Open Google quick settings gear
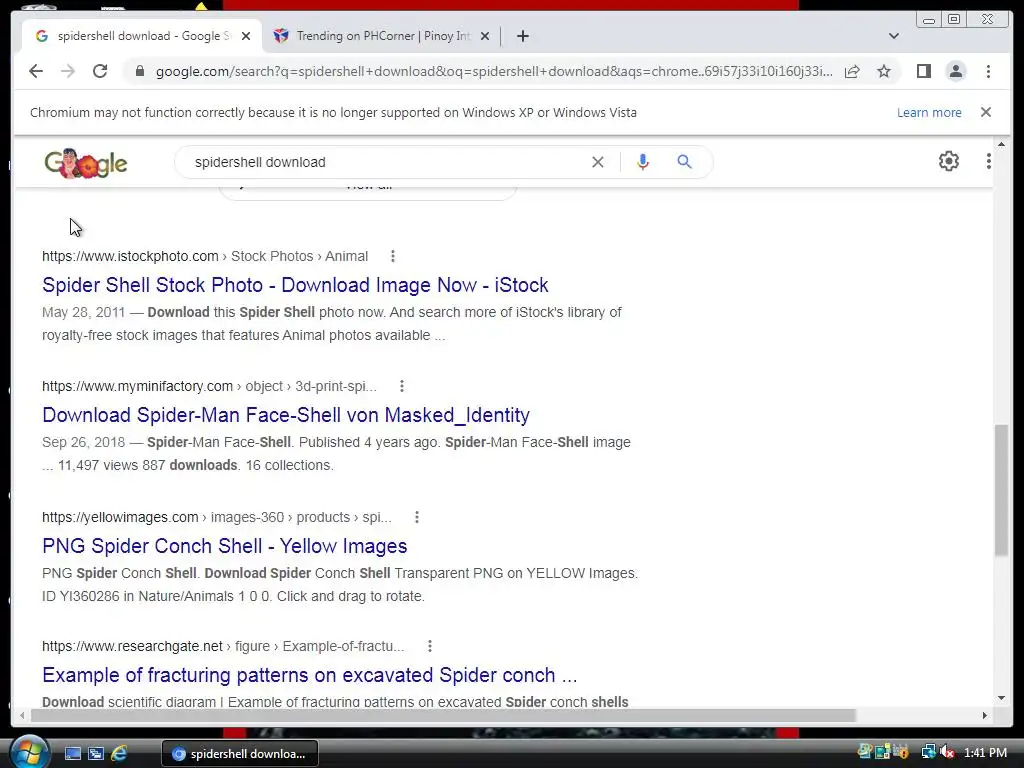 click(x=948, y=161)
